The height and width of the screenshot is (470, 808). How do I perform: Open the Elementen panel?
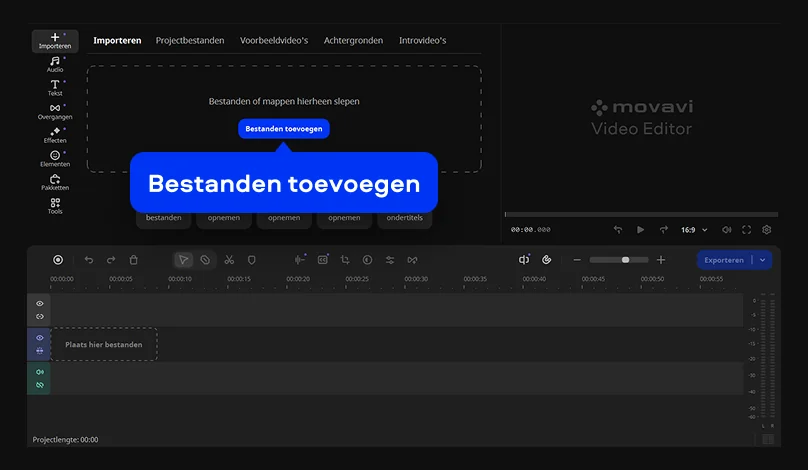(55, 158)
